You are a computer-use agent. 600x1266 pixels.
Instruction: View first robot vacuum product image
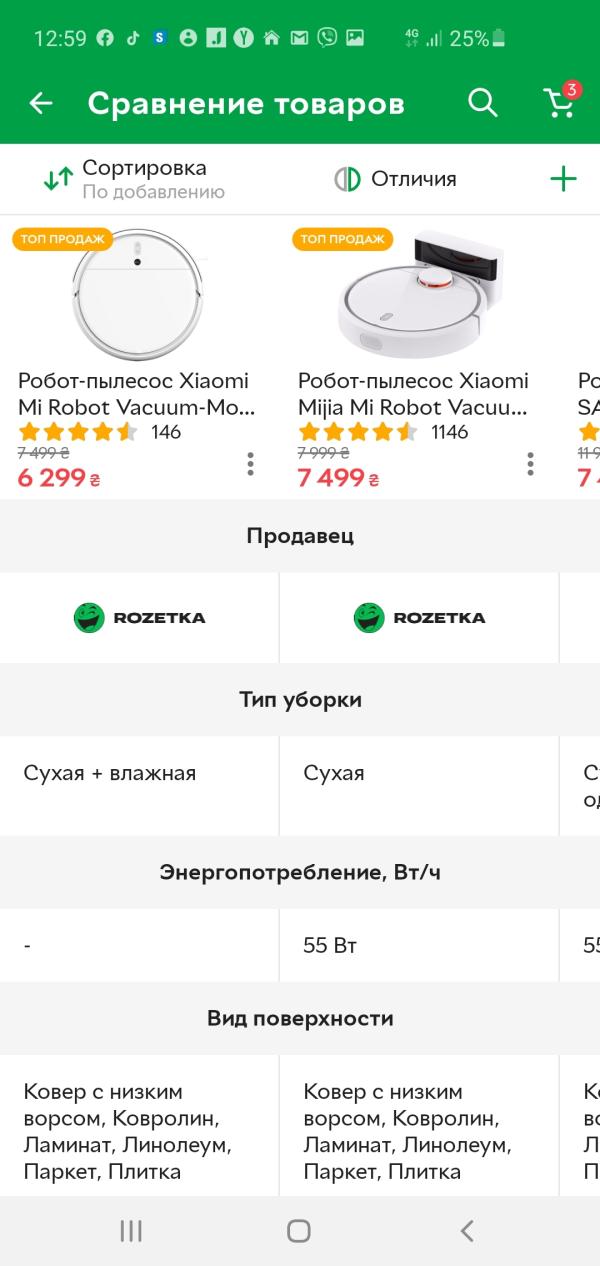tap(139, 292)
